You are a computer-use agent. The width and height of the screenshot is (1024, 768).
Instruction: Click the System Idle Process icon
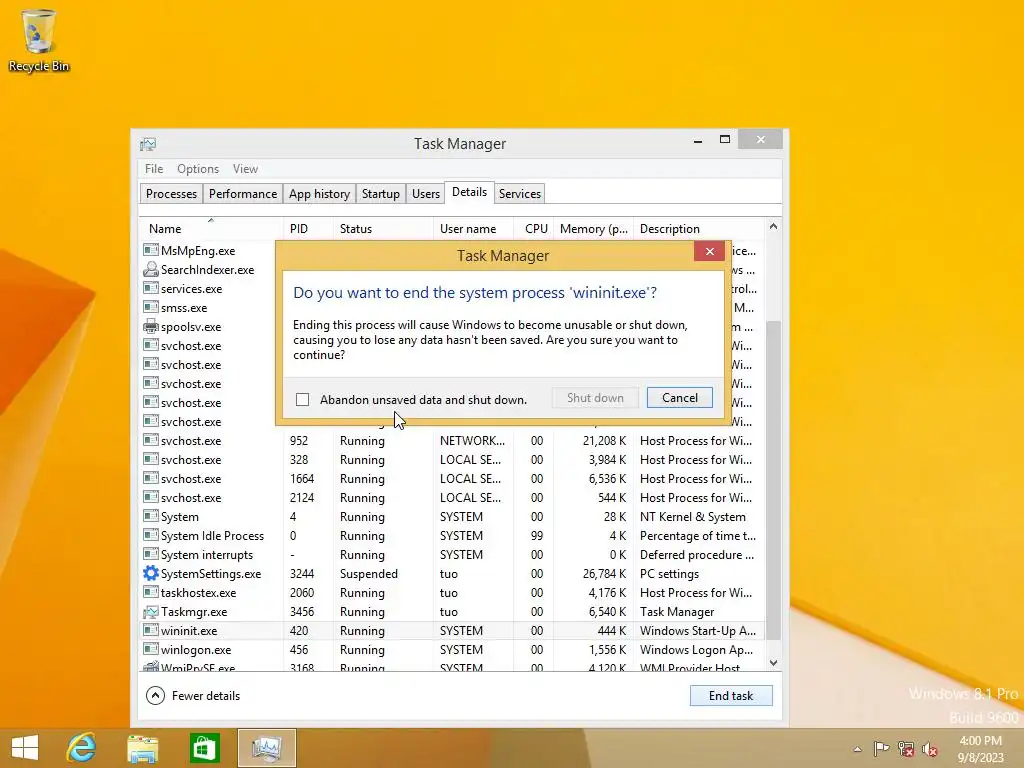pyautogui.click(x=151, y=535)
